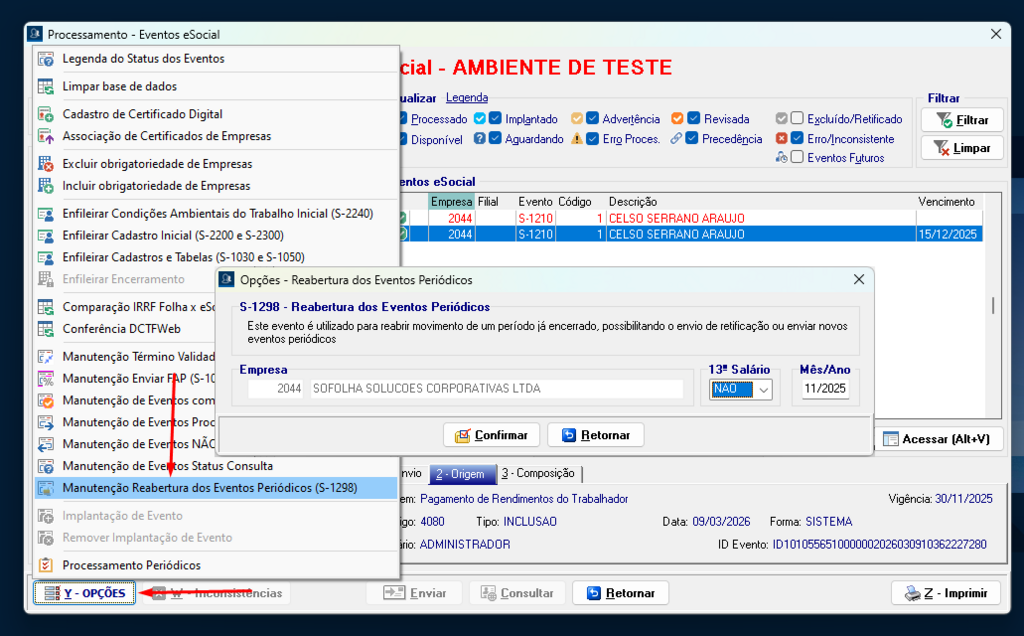
Task: Click the Mês/Ano input field
Action: point(825,389)
